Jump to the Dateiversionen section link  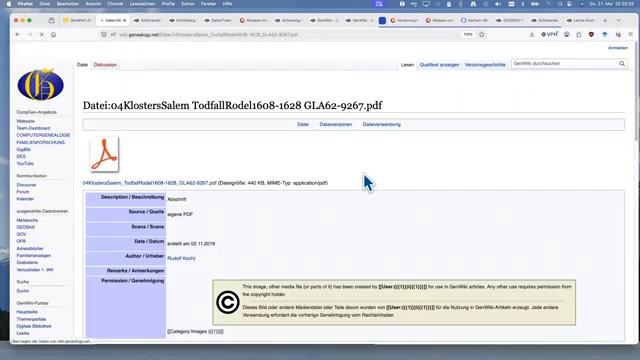click(x=336, y=124)
